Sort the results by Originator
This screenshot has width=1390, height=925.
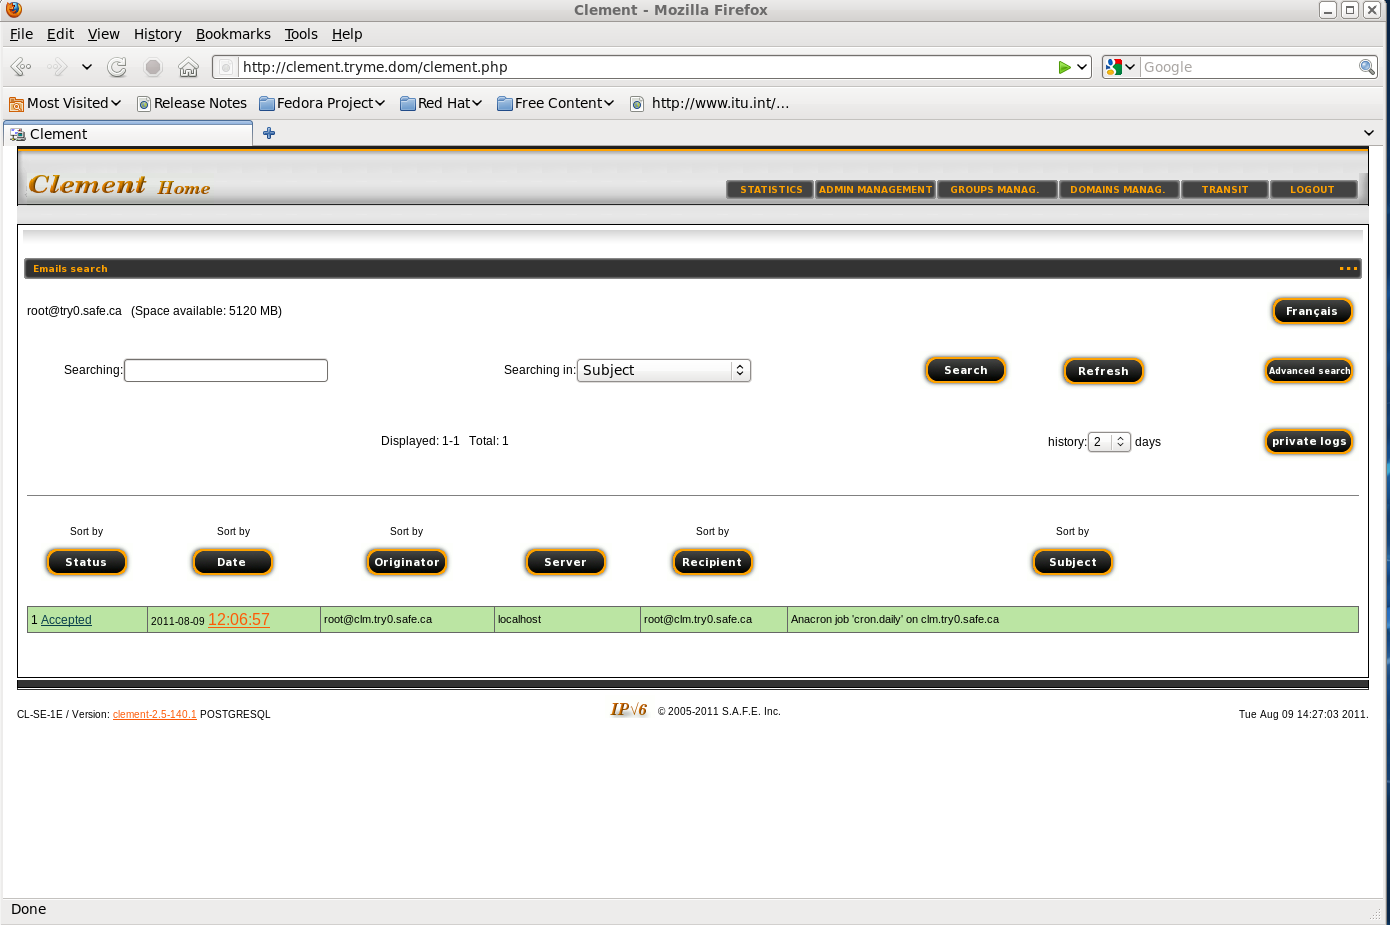(x=406, y=562)
